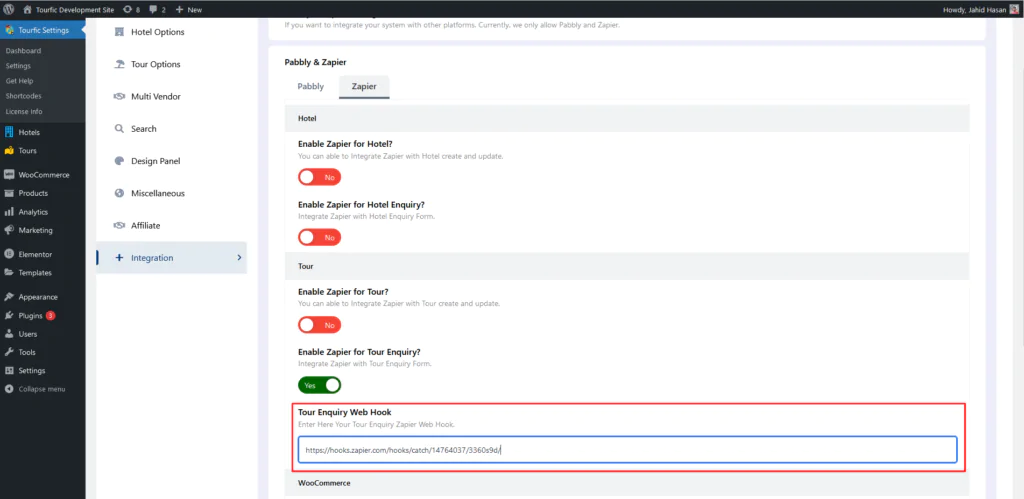Click the Settings sliders icon in sidebar
This screenshot has width=1024, height=499.
click(x=8, y=370)
